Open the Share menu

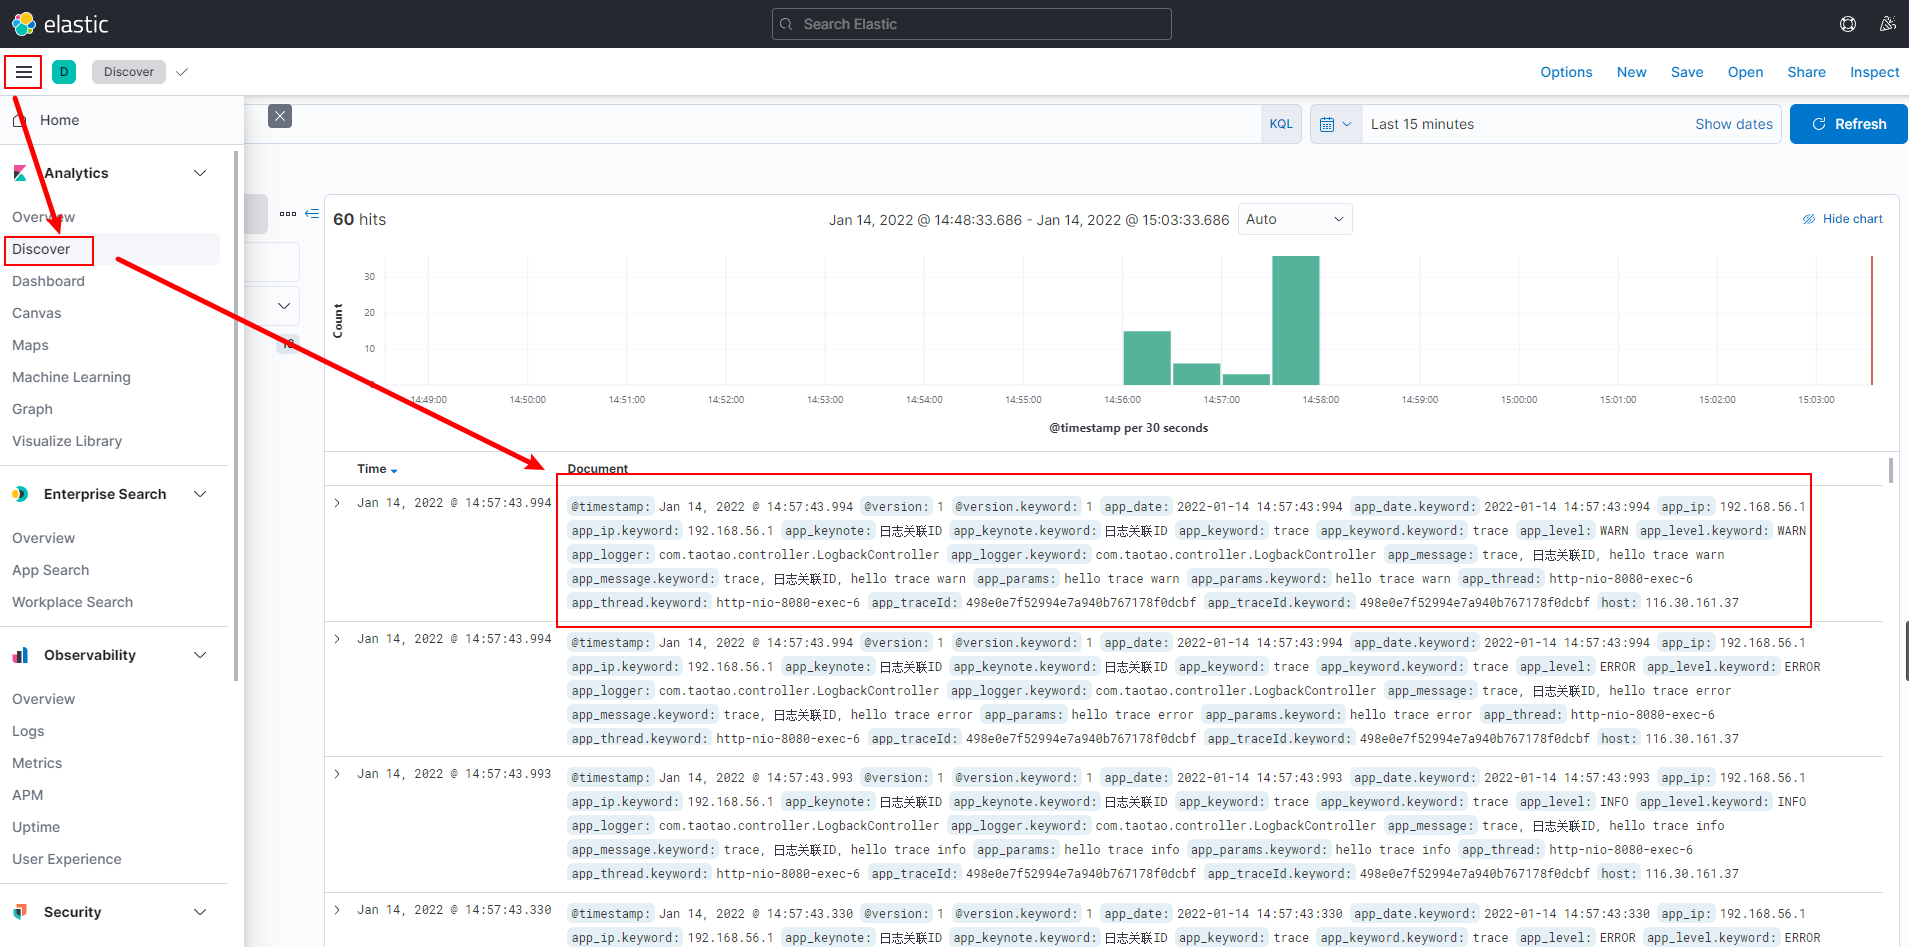1806,72
